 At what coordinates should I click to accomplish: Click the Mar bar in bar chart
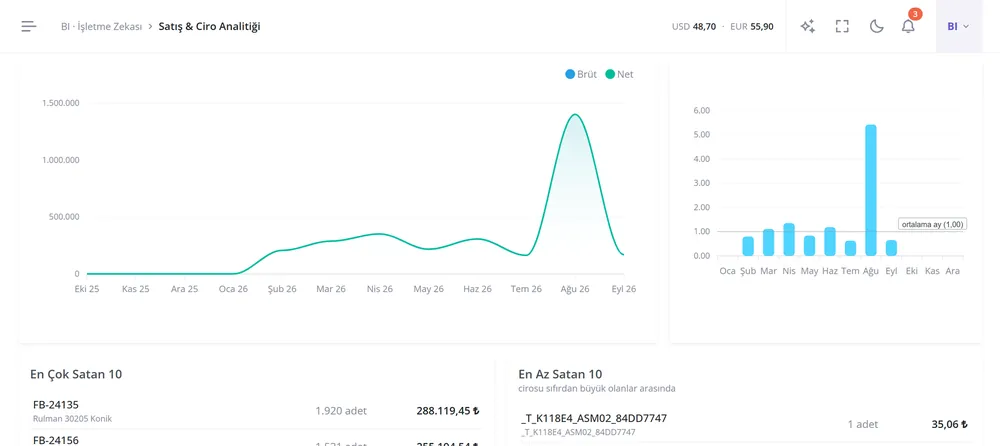[x=768, y=242]
